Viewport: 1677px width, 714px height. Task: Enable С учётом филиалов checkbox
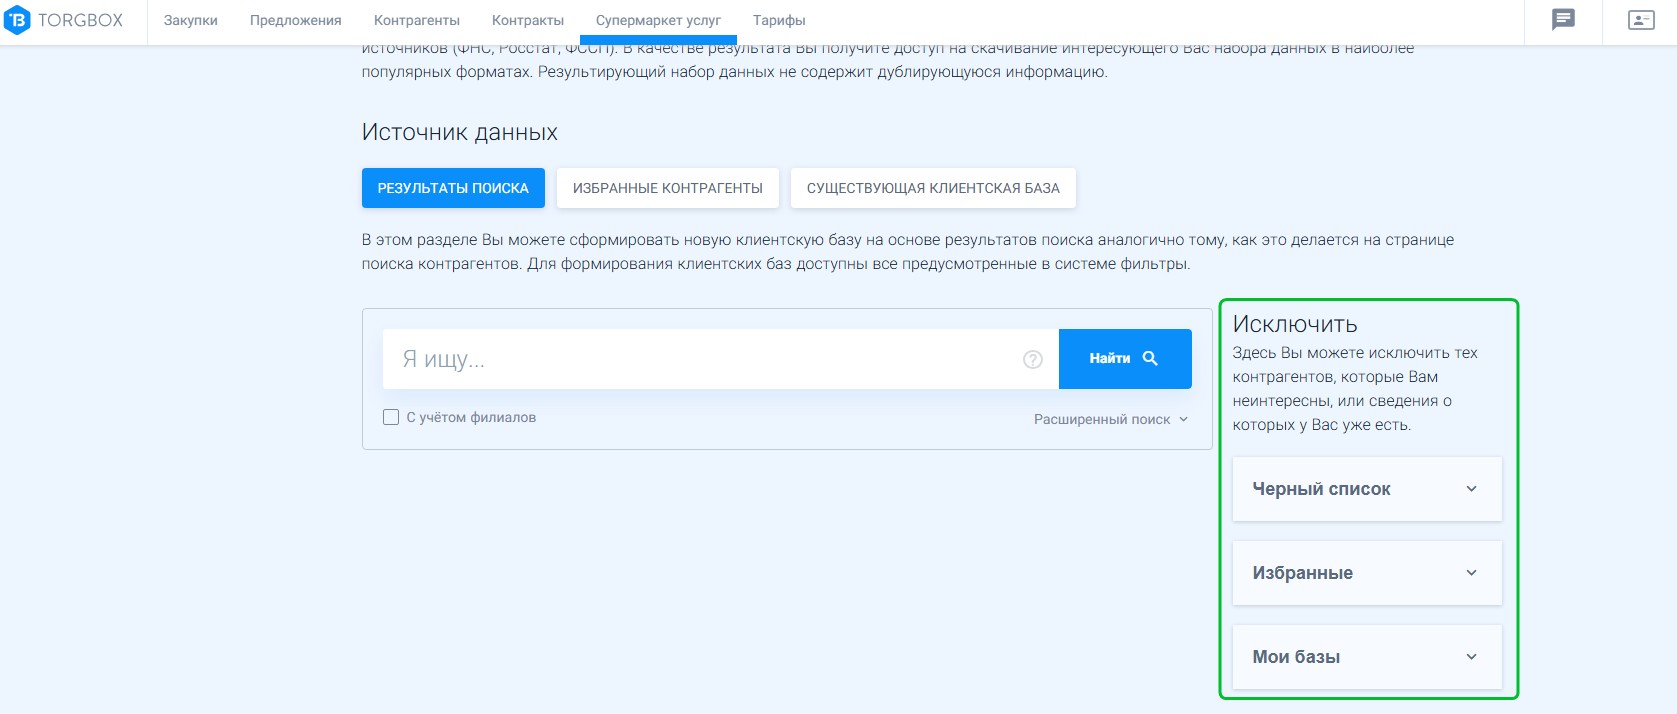(x=391, y=417)
